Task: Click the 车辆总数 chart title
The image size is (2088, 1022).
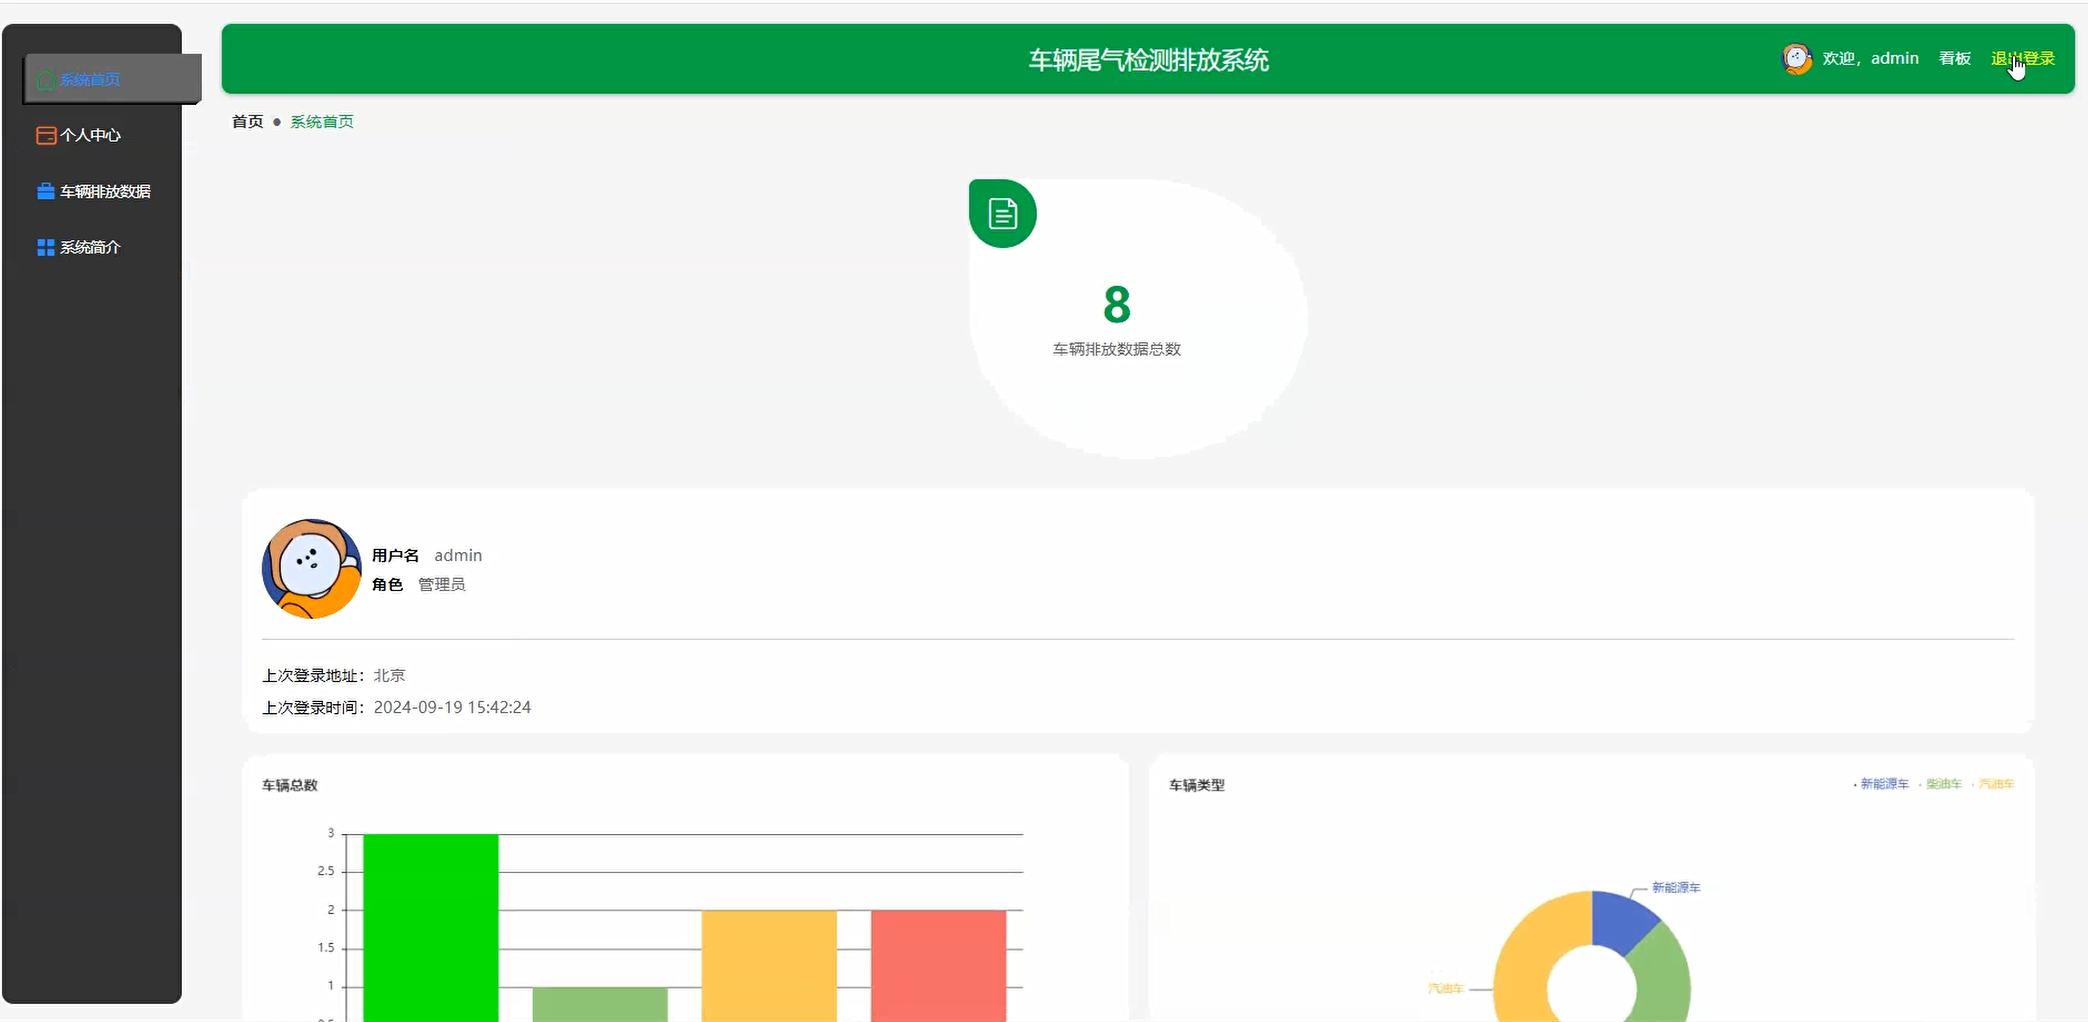Action: [x=290, y=785]
